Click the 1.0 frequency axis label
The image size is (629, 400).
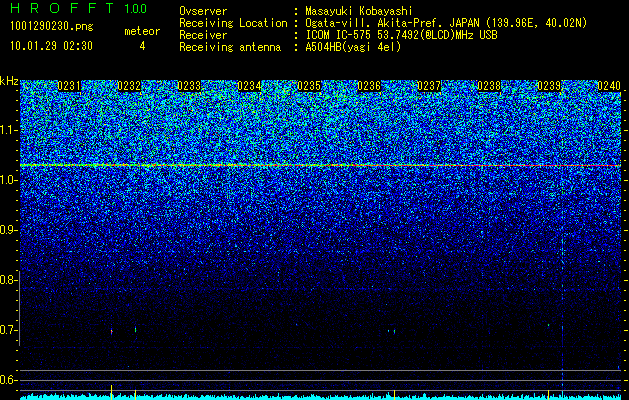[8, 180]
